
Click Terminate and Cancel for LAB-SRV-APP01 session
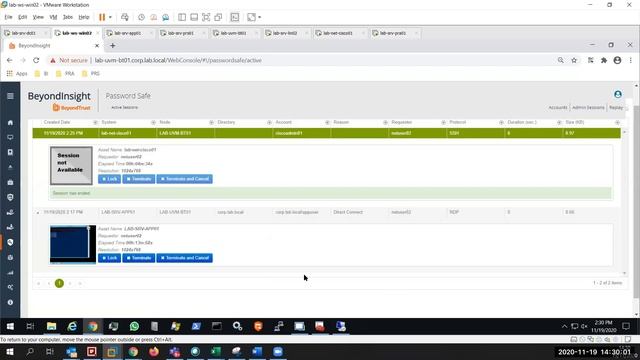184,258
